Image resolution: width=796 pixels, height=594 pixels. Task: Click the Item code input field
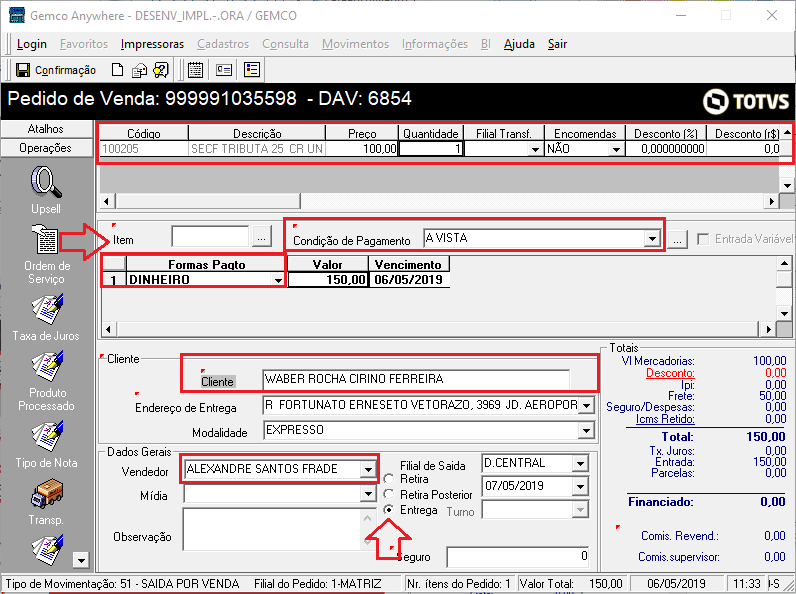pos(210,237)
